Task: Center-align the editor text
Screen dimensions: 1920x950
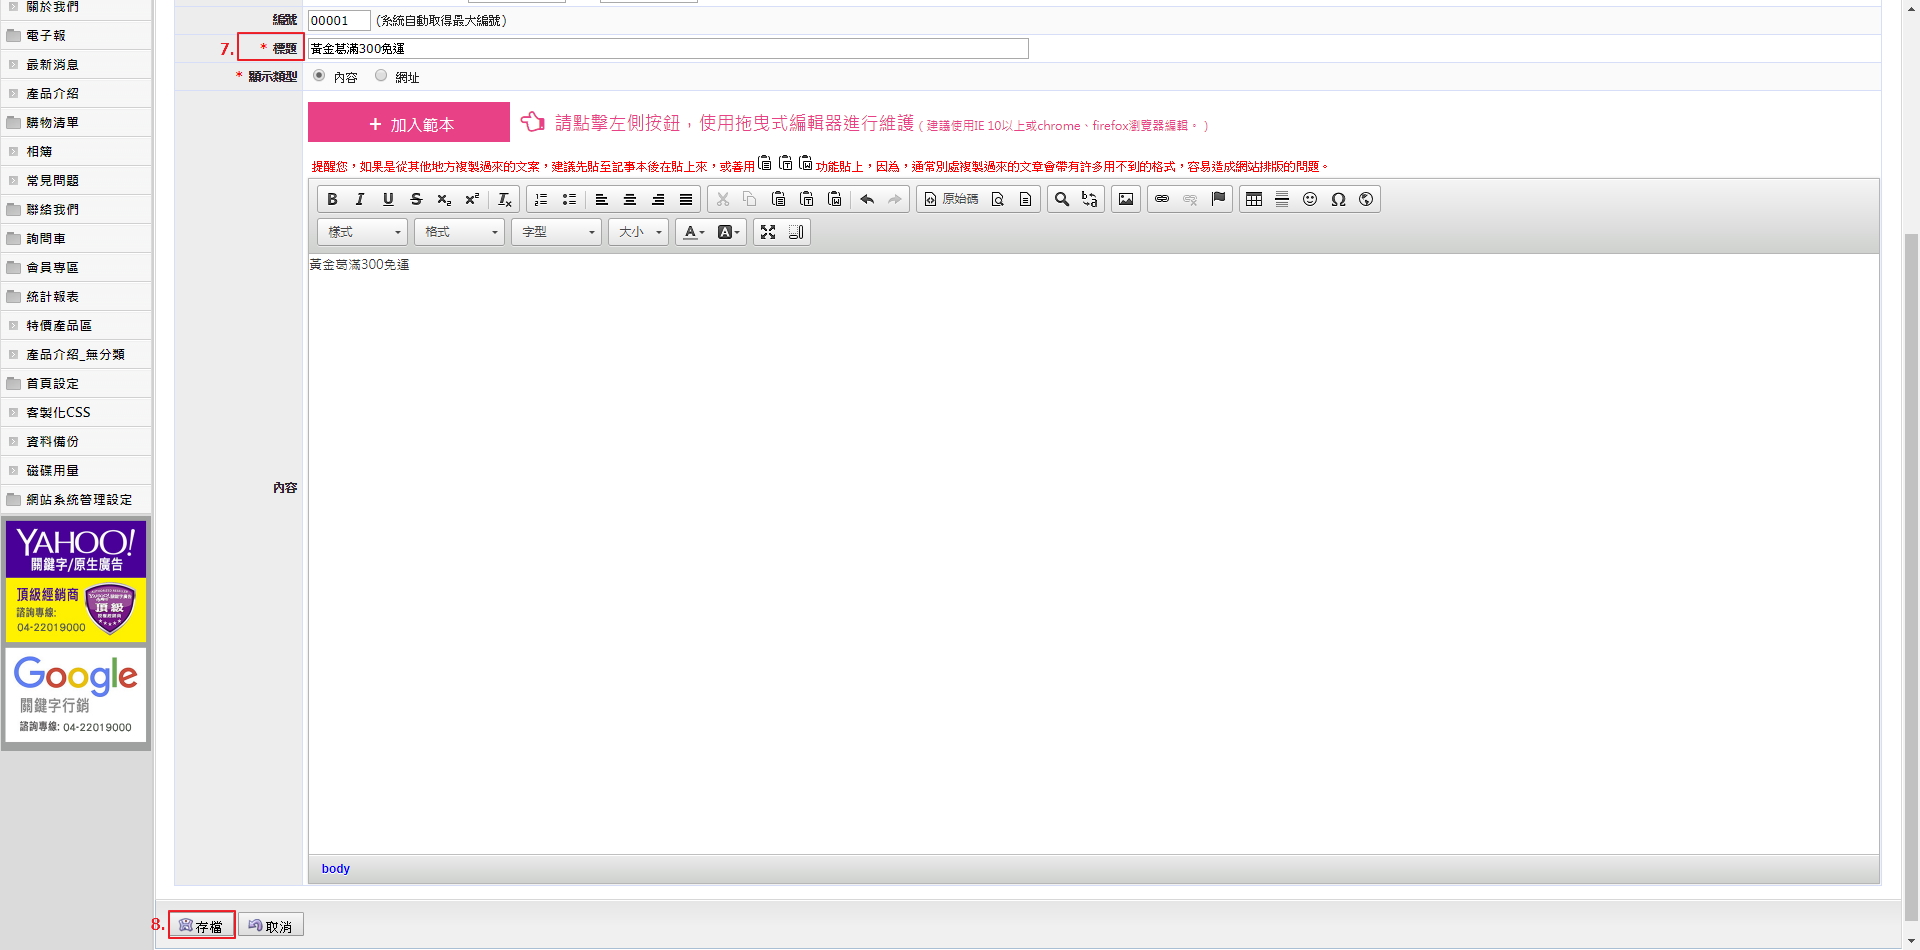Action: click(630, 200)
